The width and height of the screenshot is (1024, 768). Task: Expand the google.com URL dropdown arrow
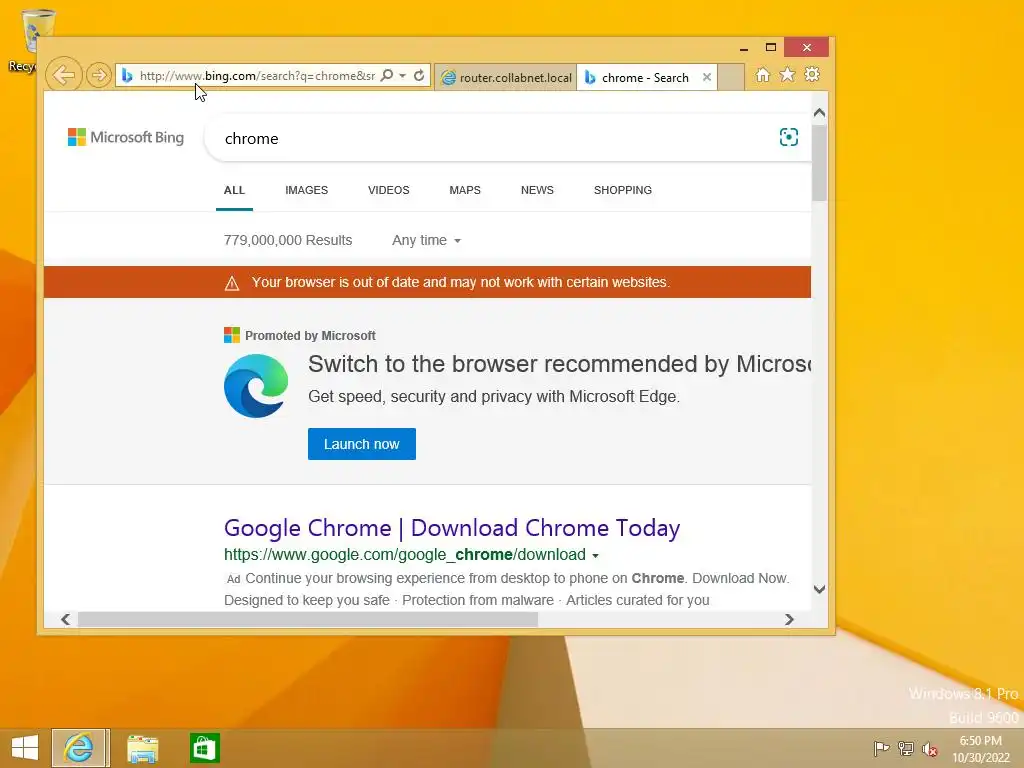coord(596,556)
